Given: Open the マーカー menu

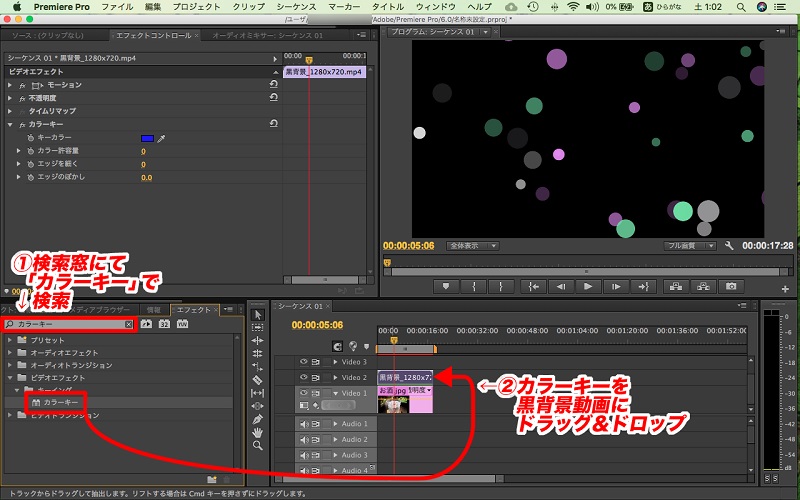Looking at the screenshot, I should click(x=343, y=7).
